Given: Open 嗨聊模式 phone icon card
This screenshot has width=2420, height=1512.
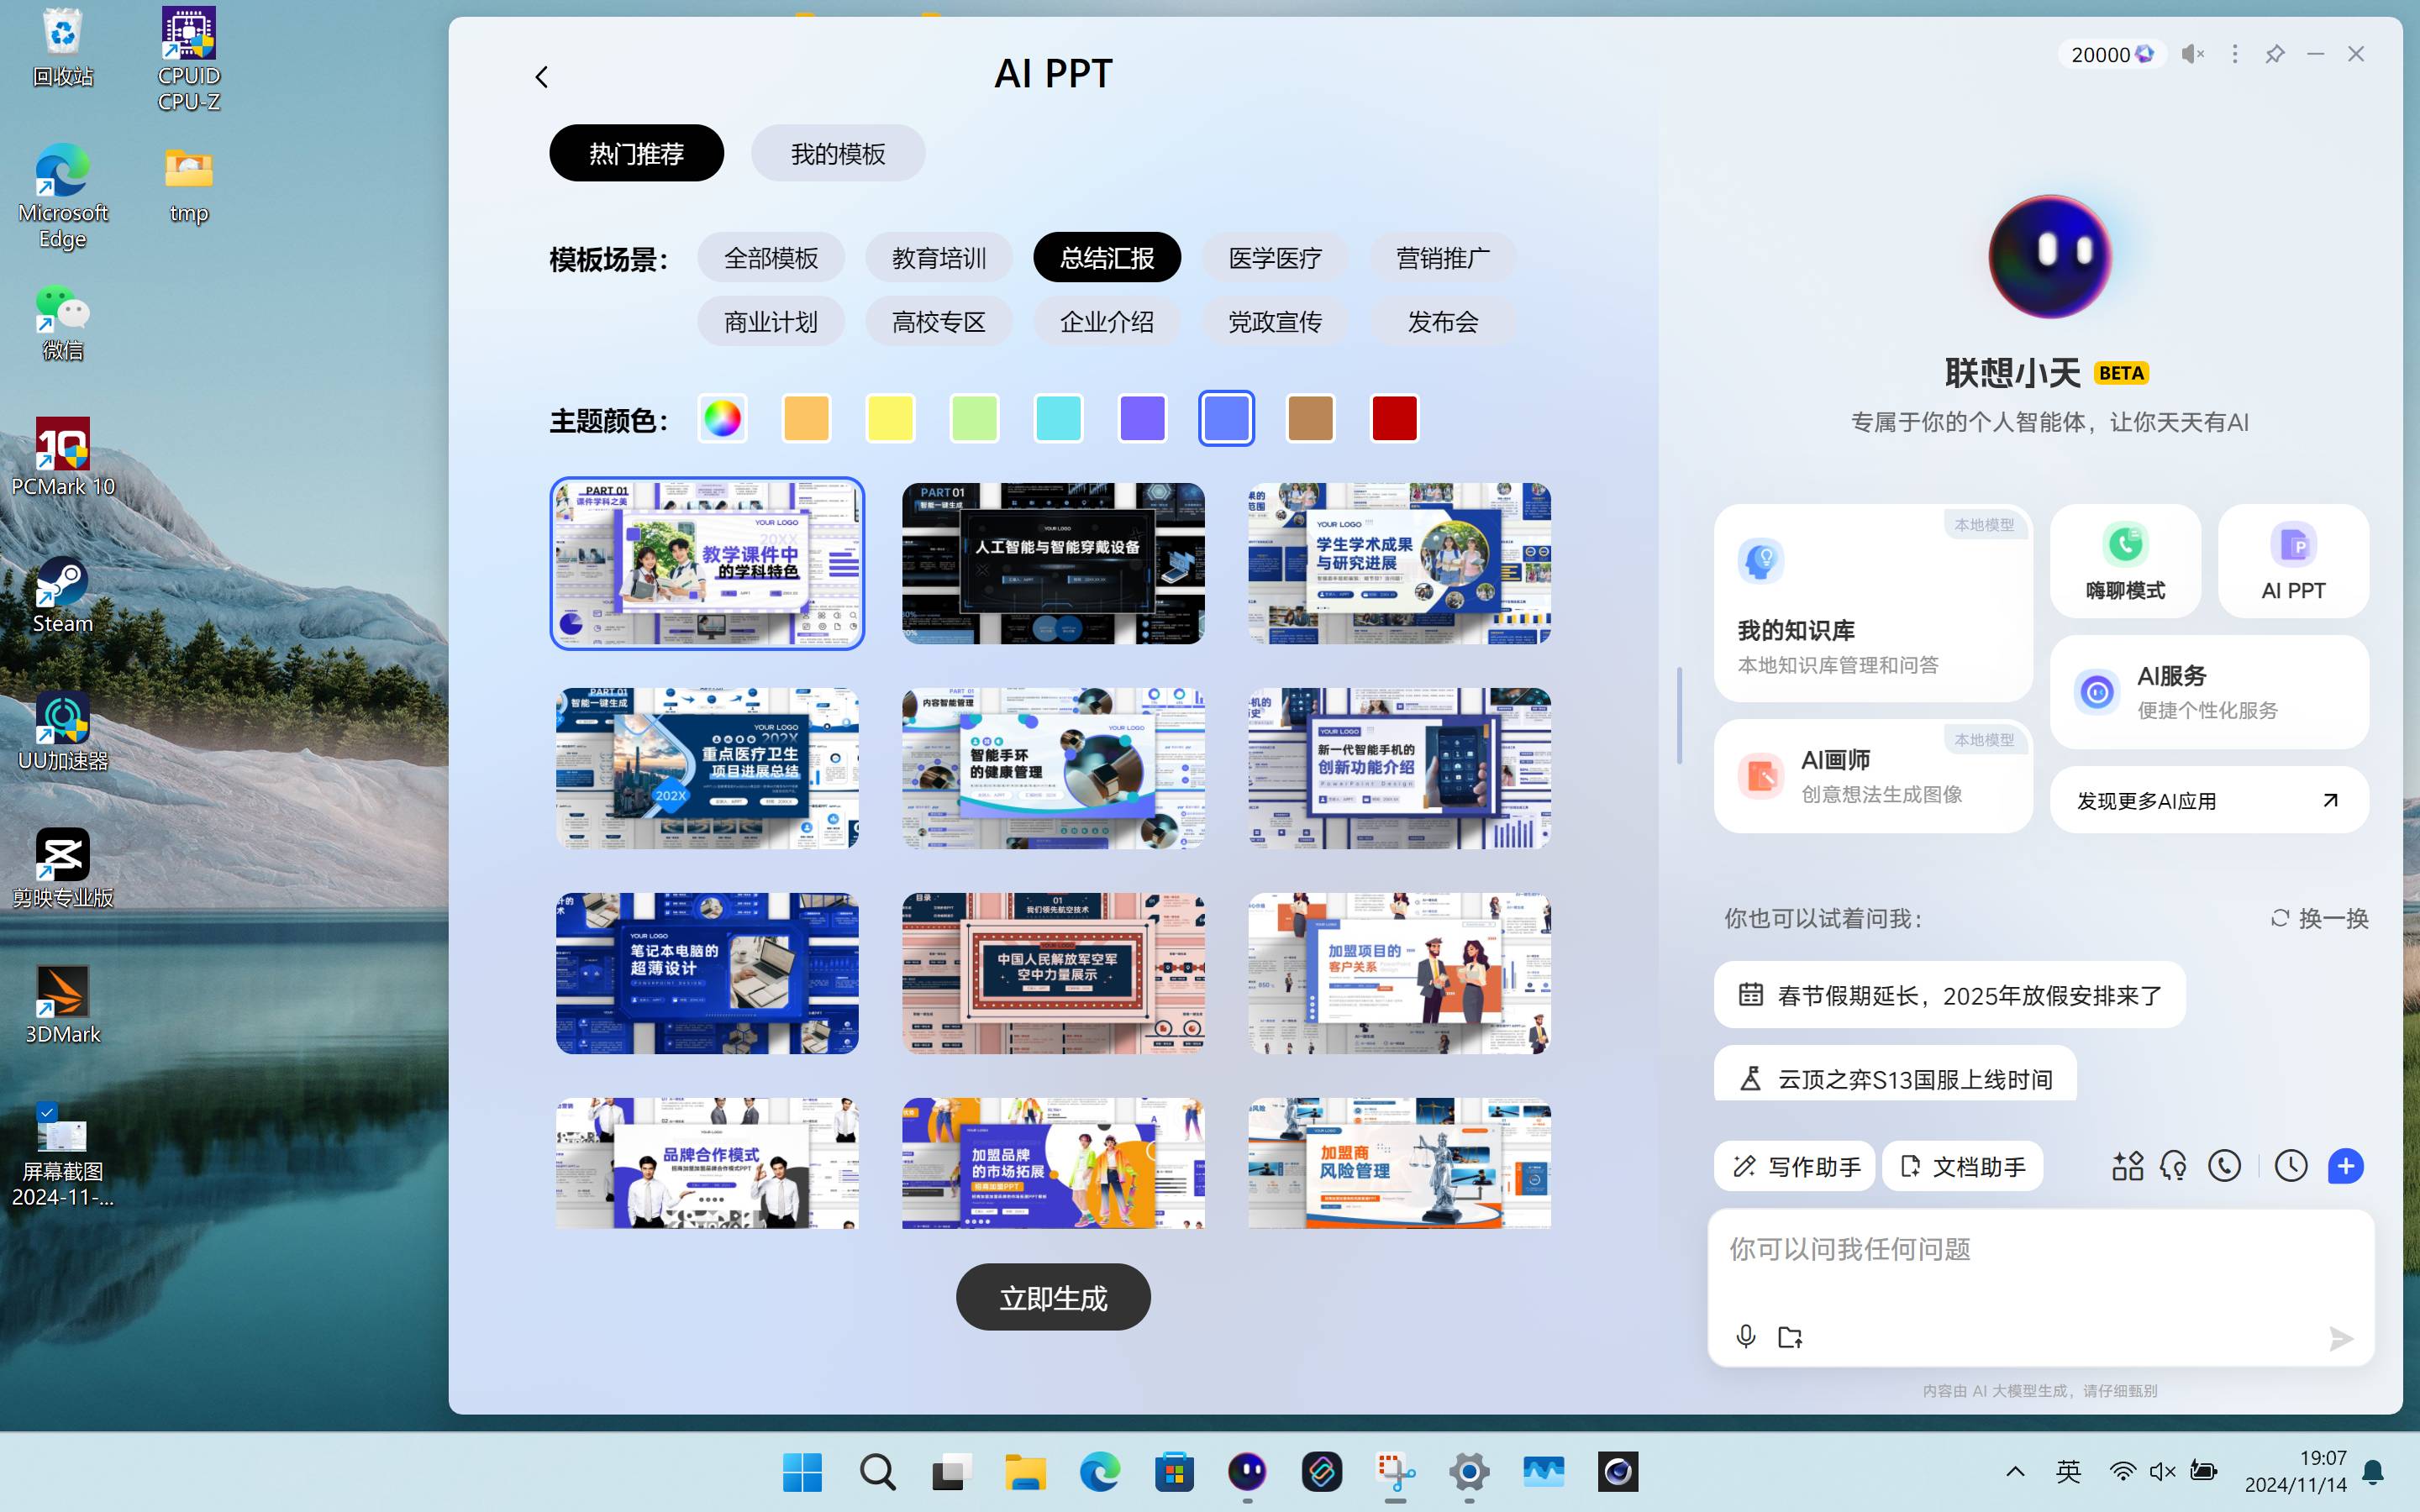Looking at the screenshot, I should (2125, 561).
